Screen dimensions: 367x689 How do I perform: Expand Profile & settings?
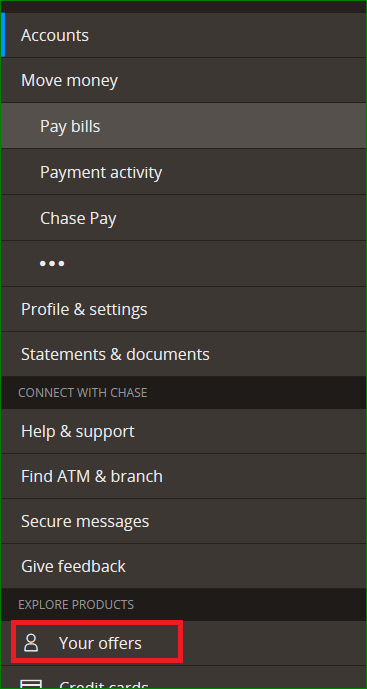point(184,309)
